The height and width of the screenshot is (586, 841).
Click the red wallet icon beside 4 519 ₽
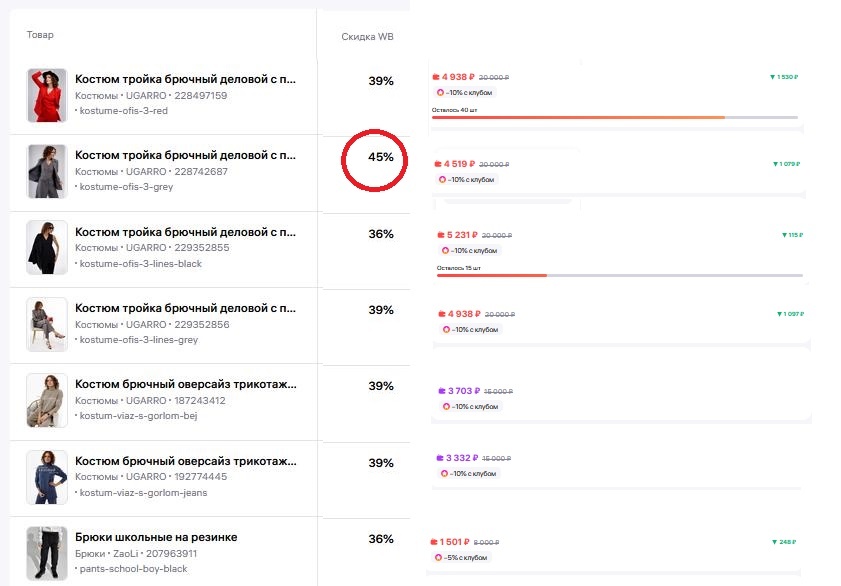(x=437, y=164)
